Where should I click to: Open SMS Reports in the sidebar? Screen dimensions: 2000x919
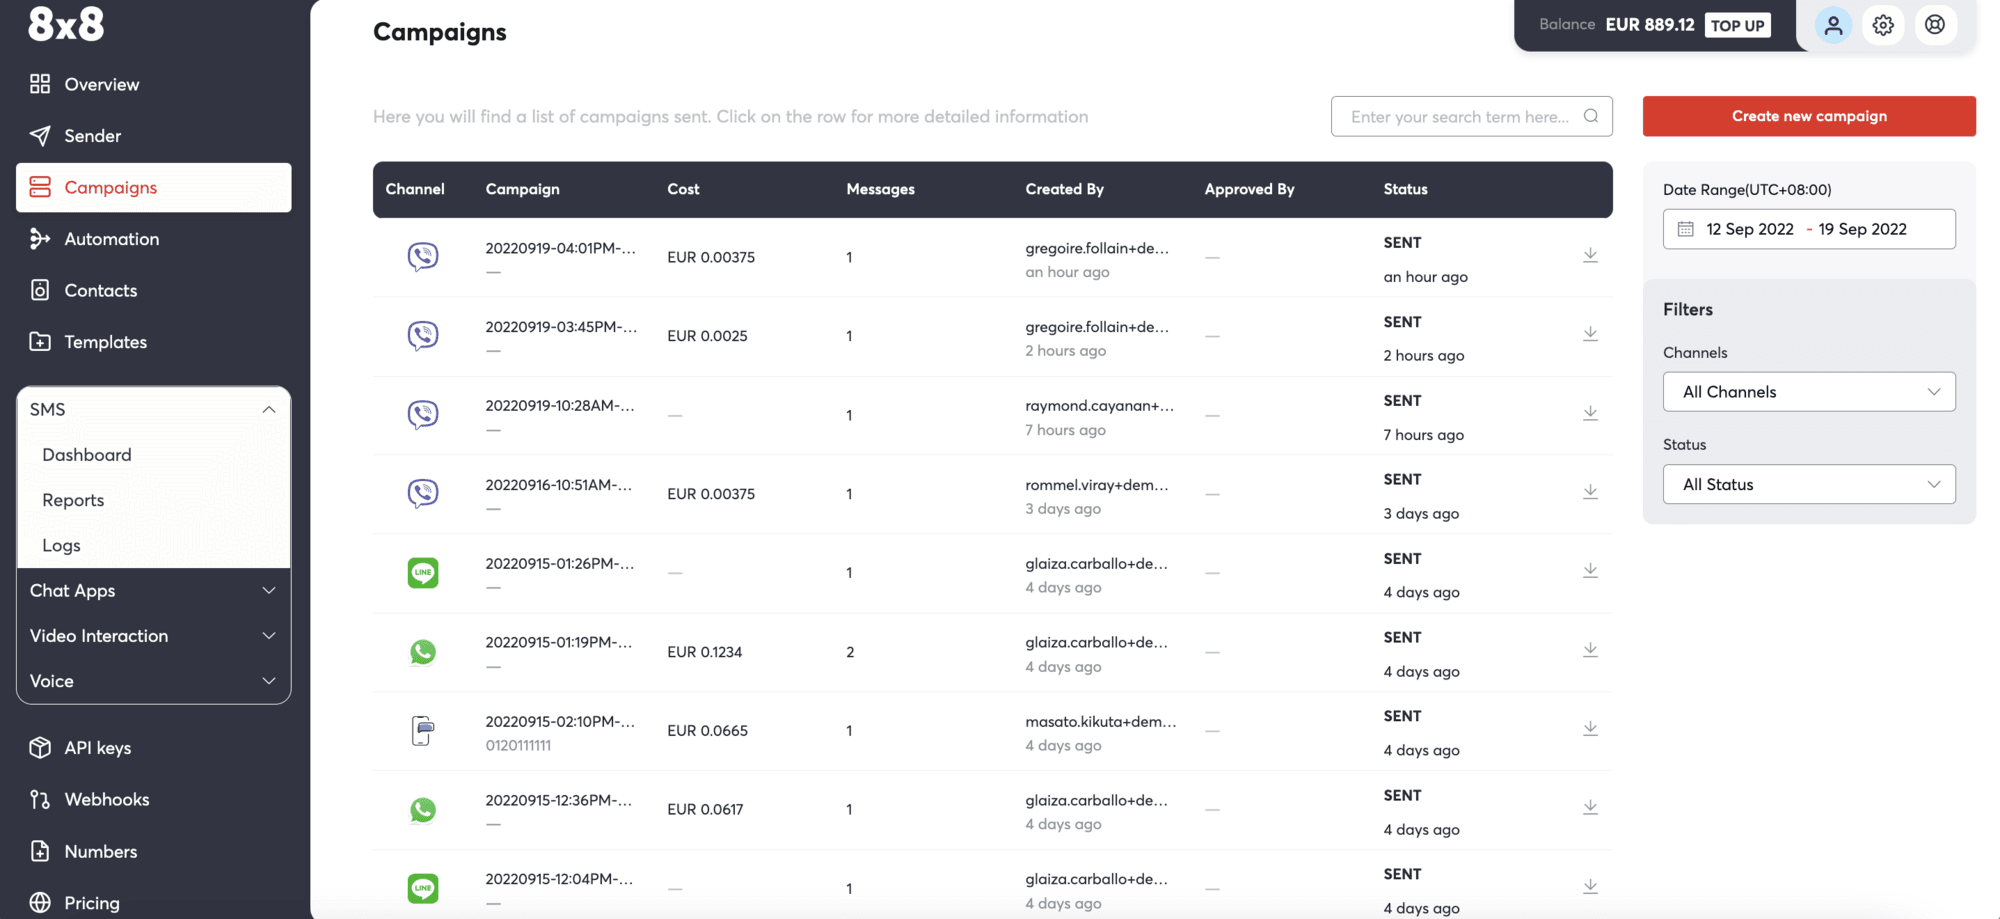[x=73, y=500]
